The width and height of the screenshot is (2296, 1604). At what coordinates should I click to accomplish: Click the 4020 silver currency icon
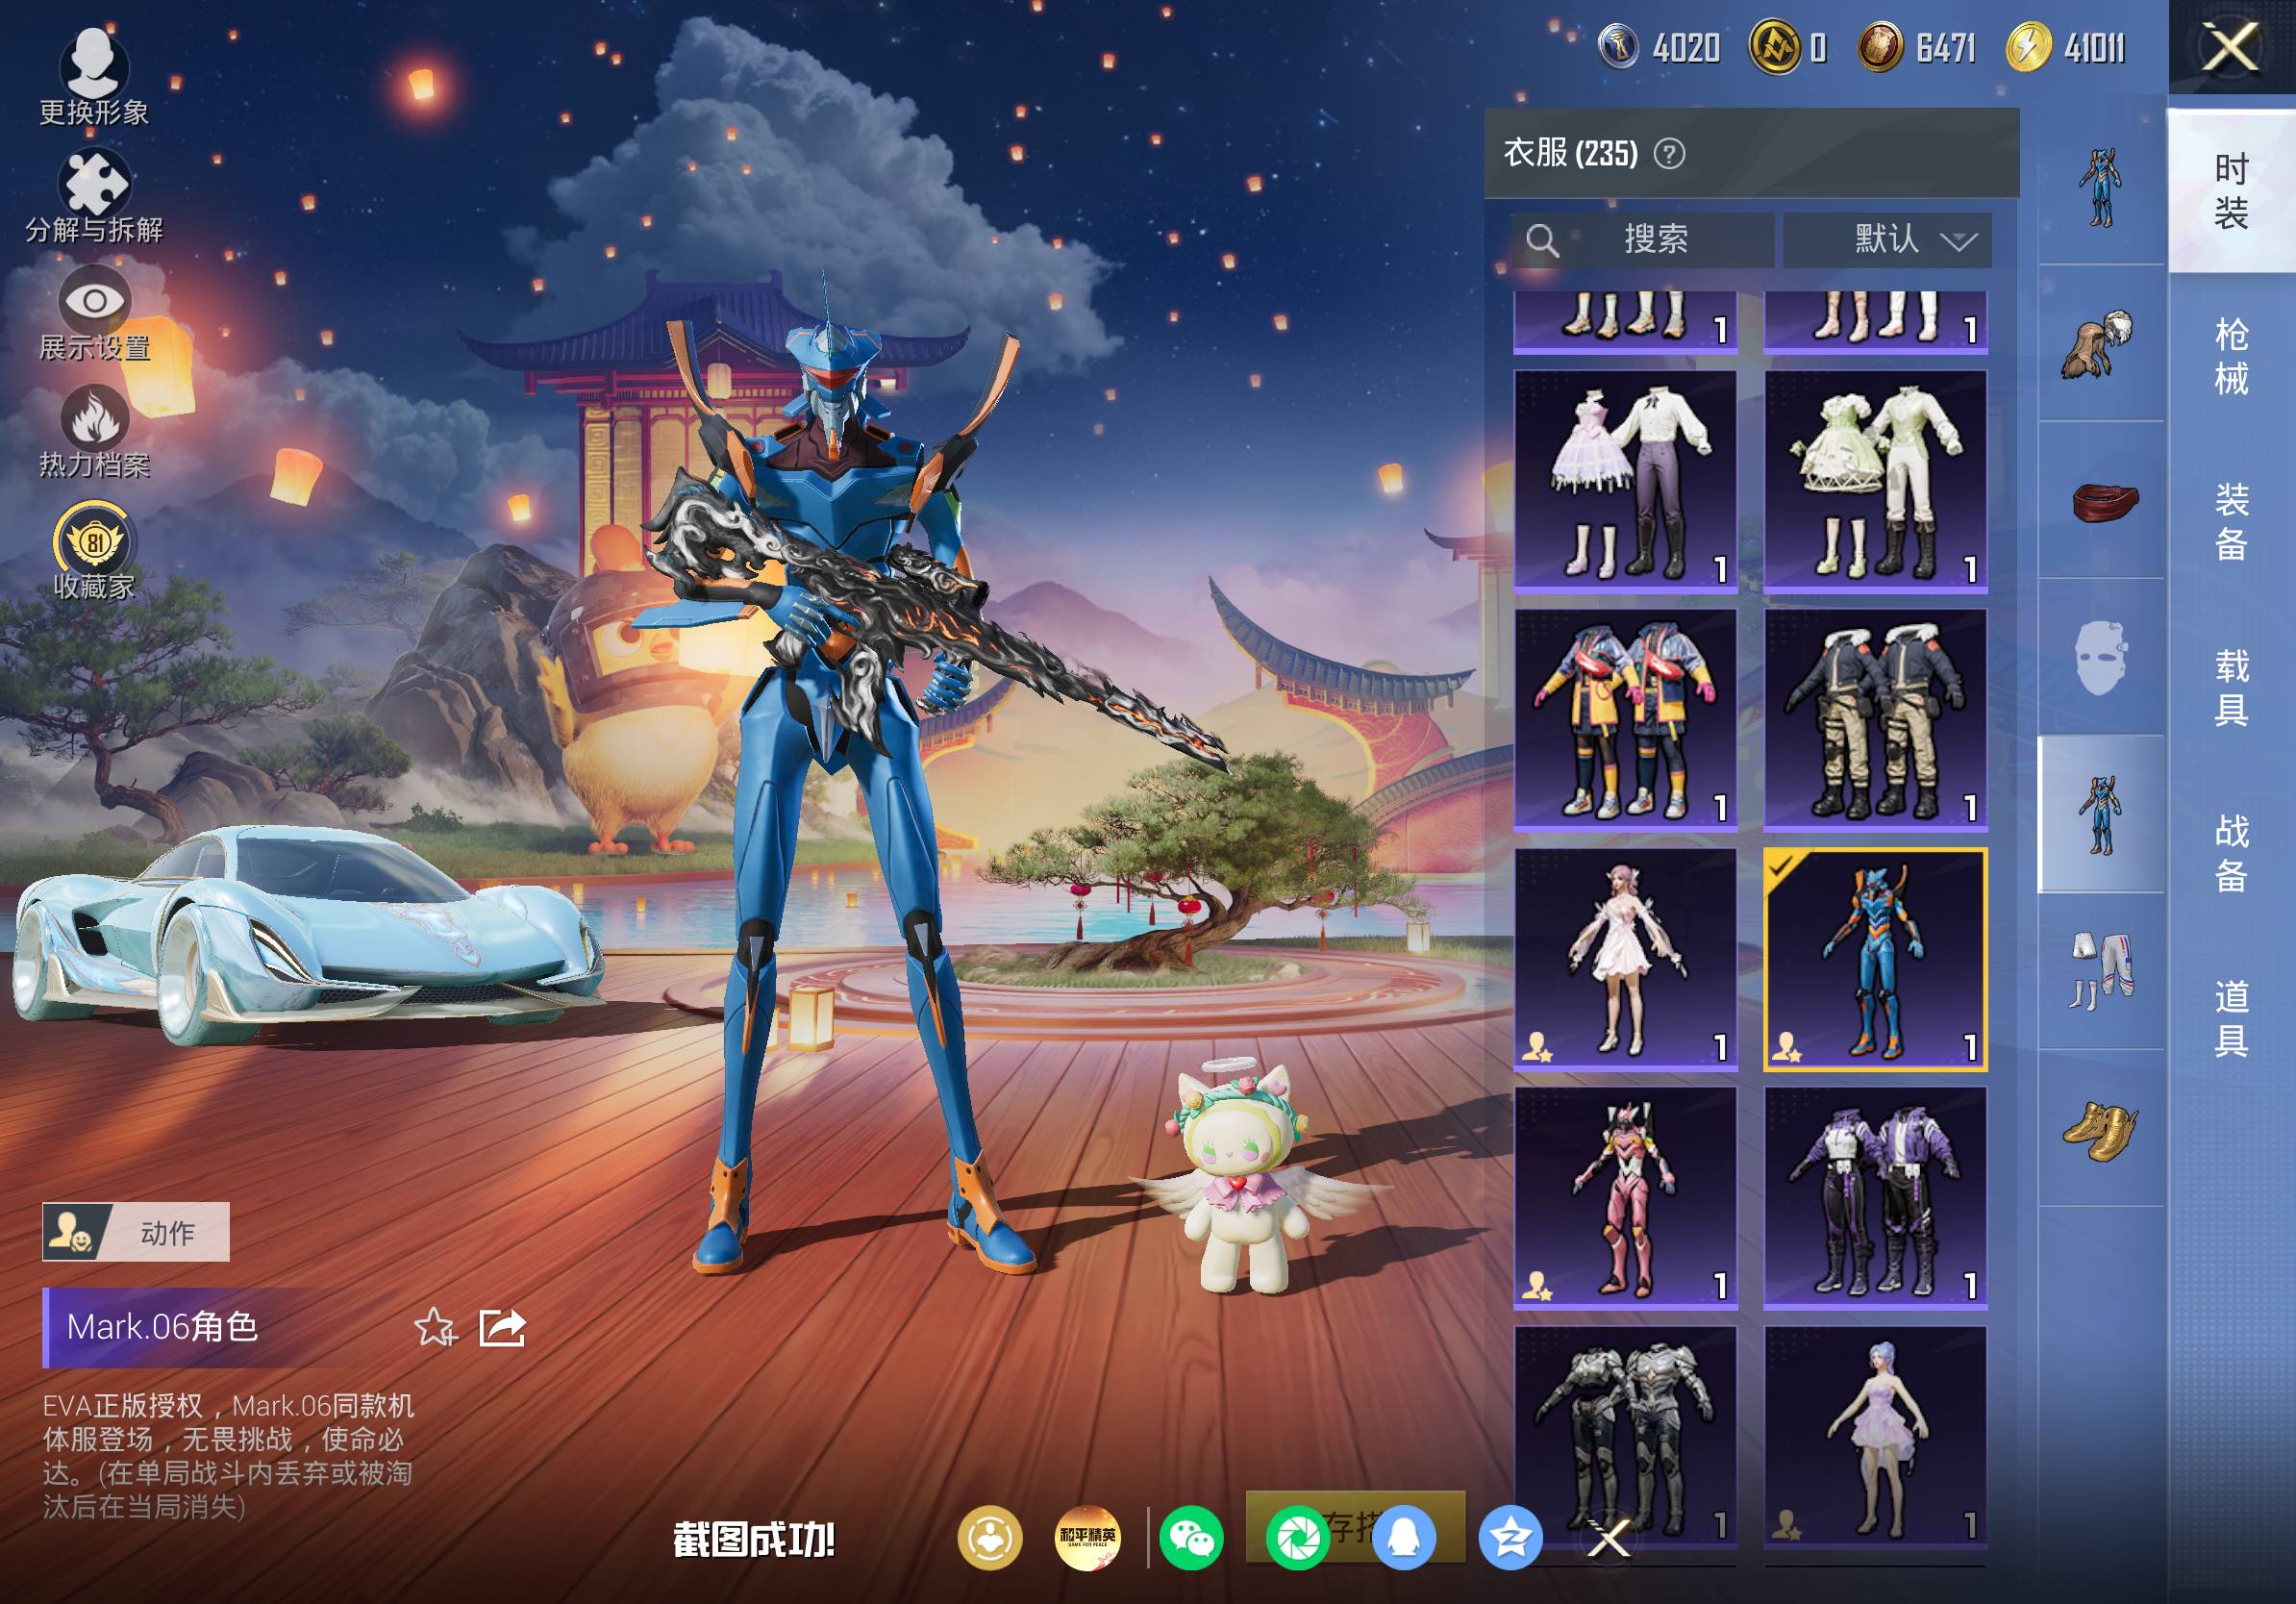point(1617,47)
